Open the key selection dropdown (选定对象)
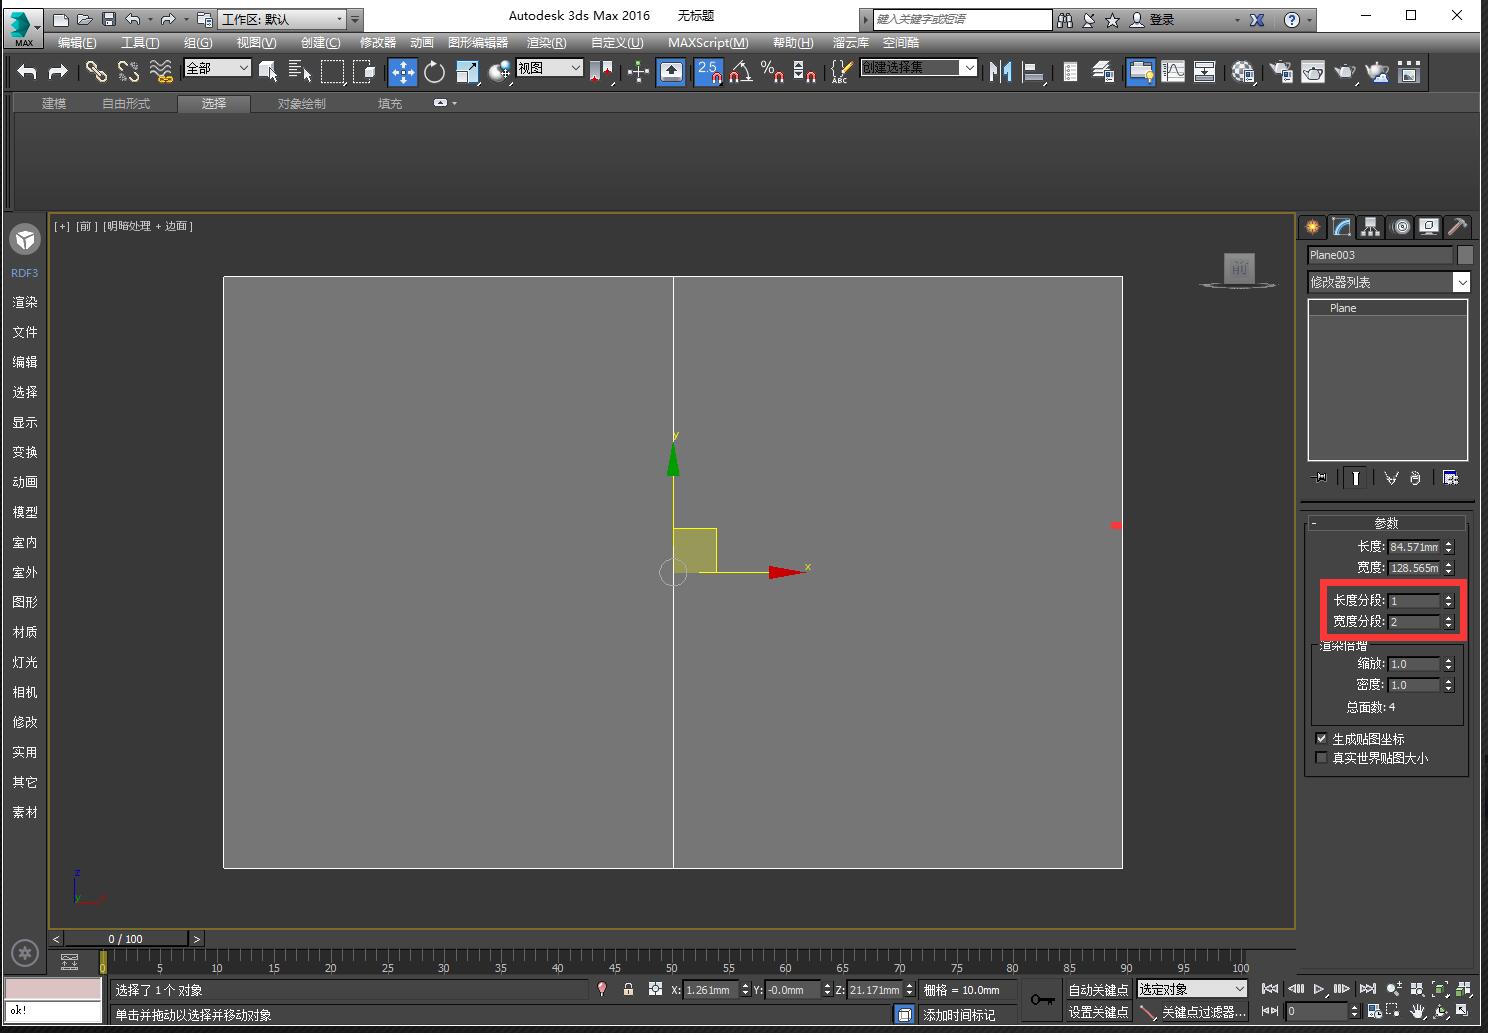 [x=1193, y=989]
